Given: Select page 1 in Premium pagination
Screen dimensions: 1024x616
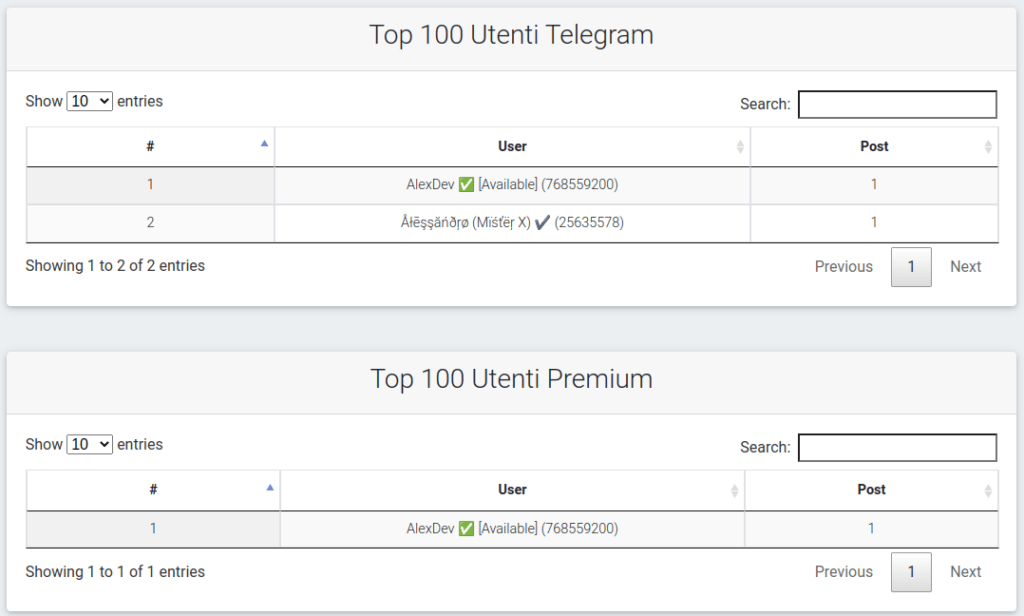Looking at the screenshot, I should pos(911,572).
